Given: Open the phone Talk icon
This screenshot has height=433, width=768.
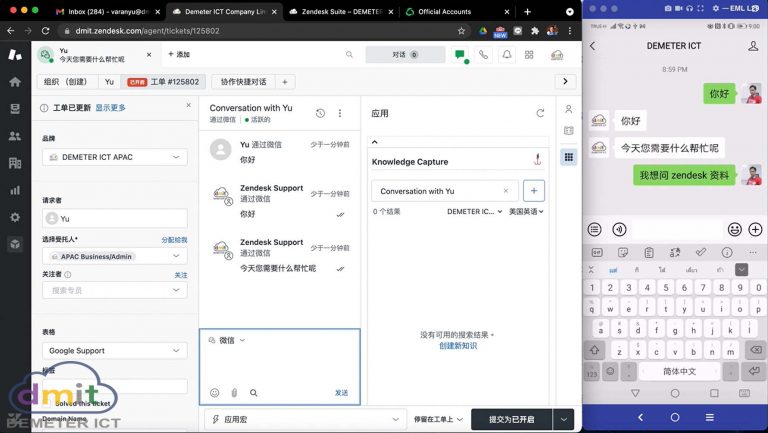Looking at the screenshot, I should (483, 55).
